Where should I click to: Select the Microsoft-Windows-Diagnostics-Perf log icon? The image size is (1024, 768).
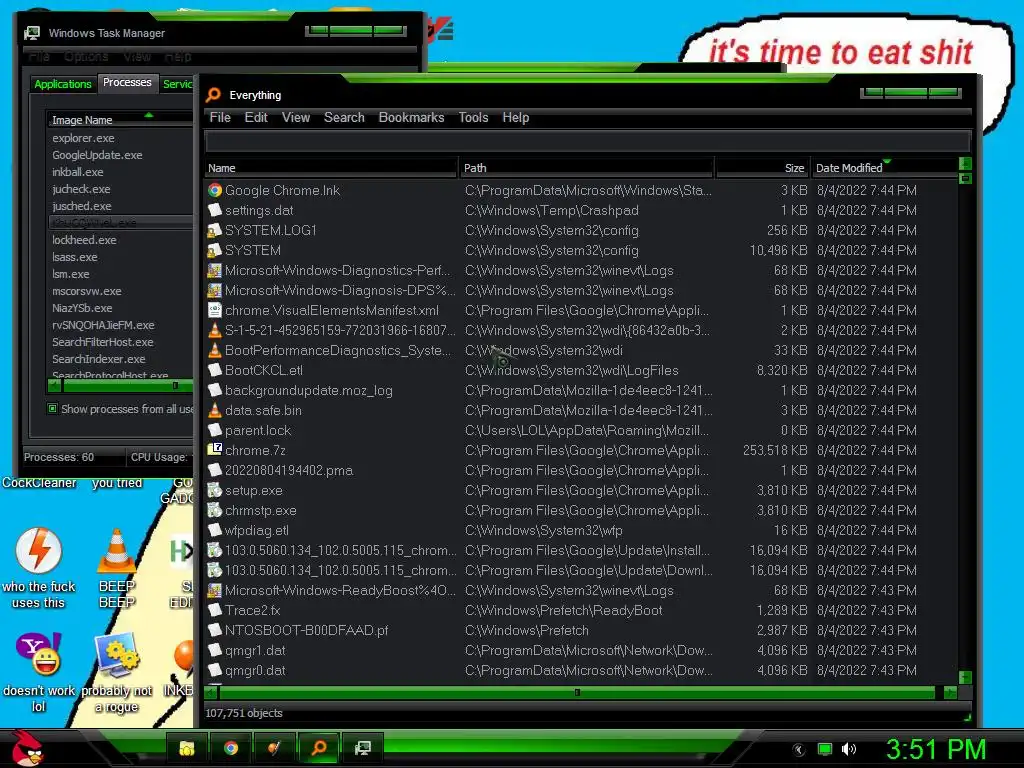coord(215,270)
